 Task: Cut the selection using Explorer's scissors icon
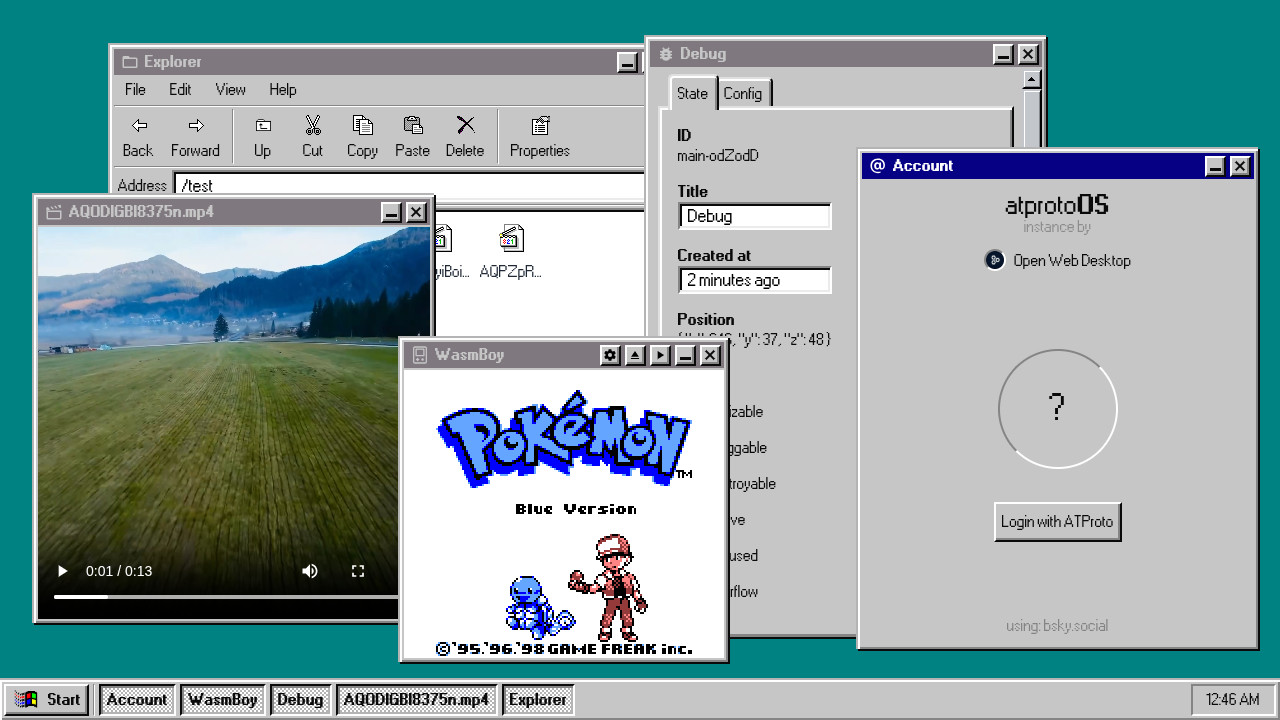(x=312, y=126)
